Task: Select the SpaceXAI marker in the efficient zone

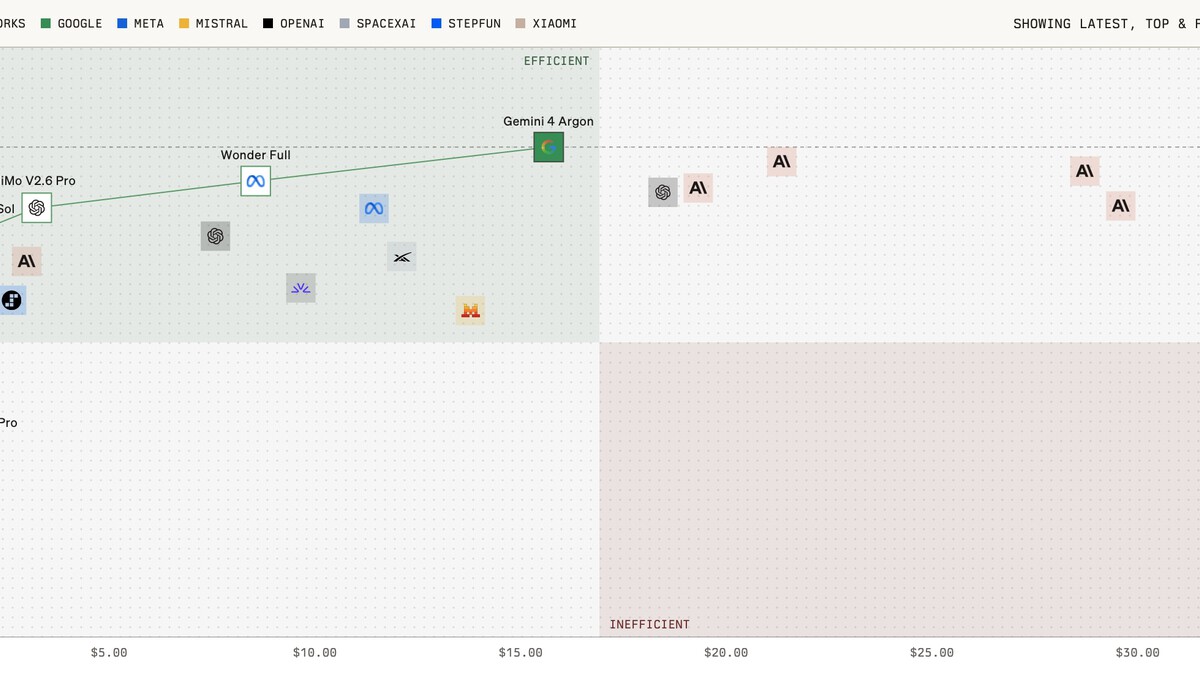Action: (x=402, y=257)
